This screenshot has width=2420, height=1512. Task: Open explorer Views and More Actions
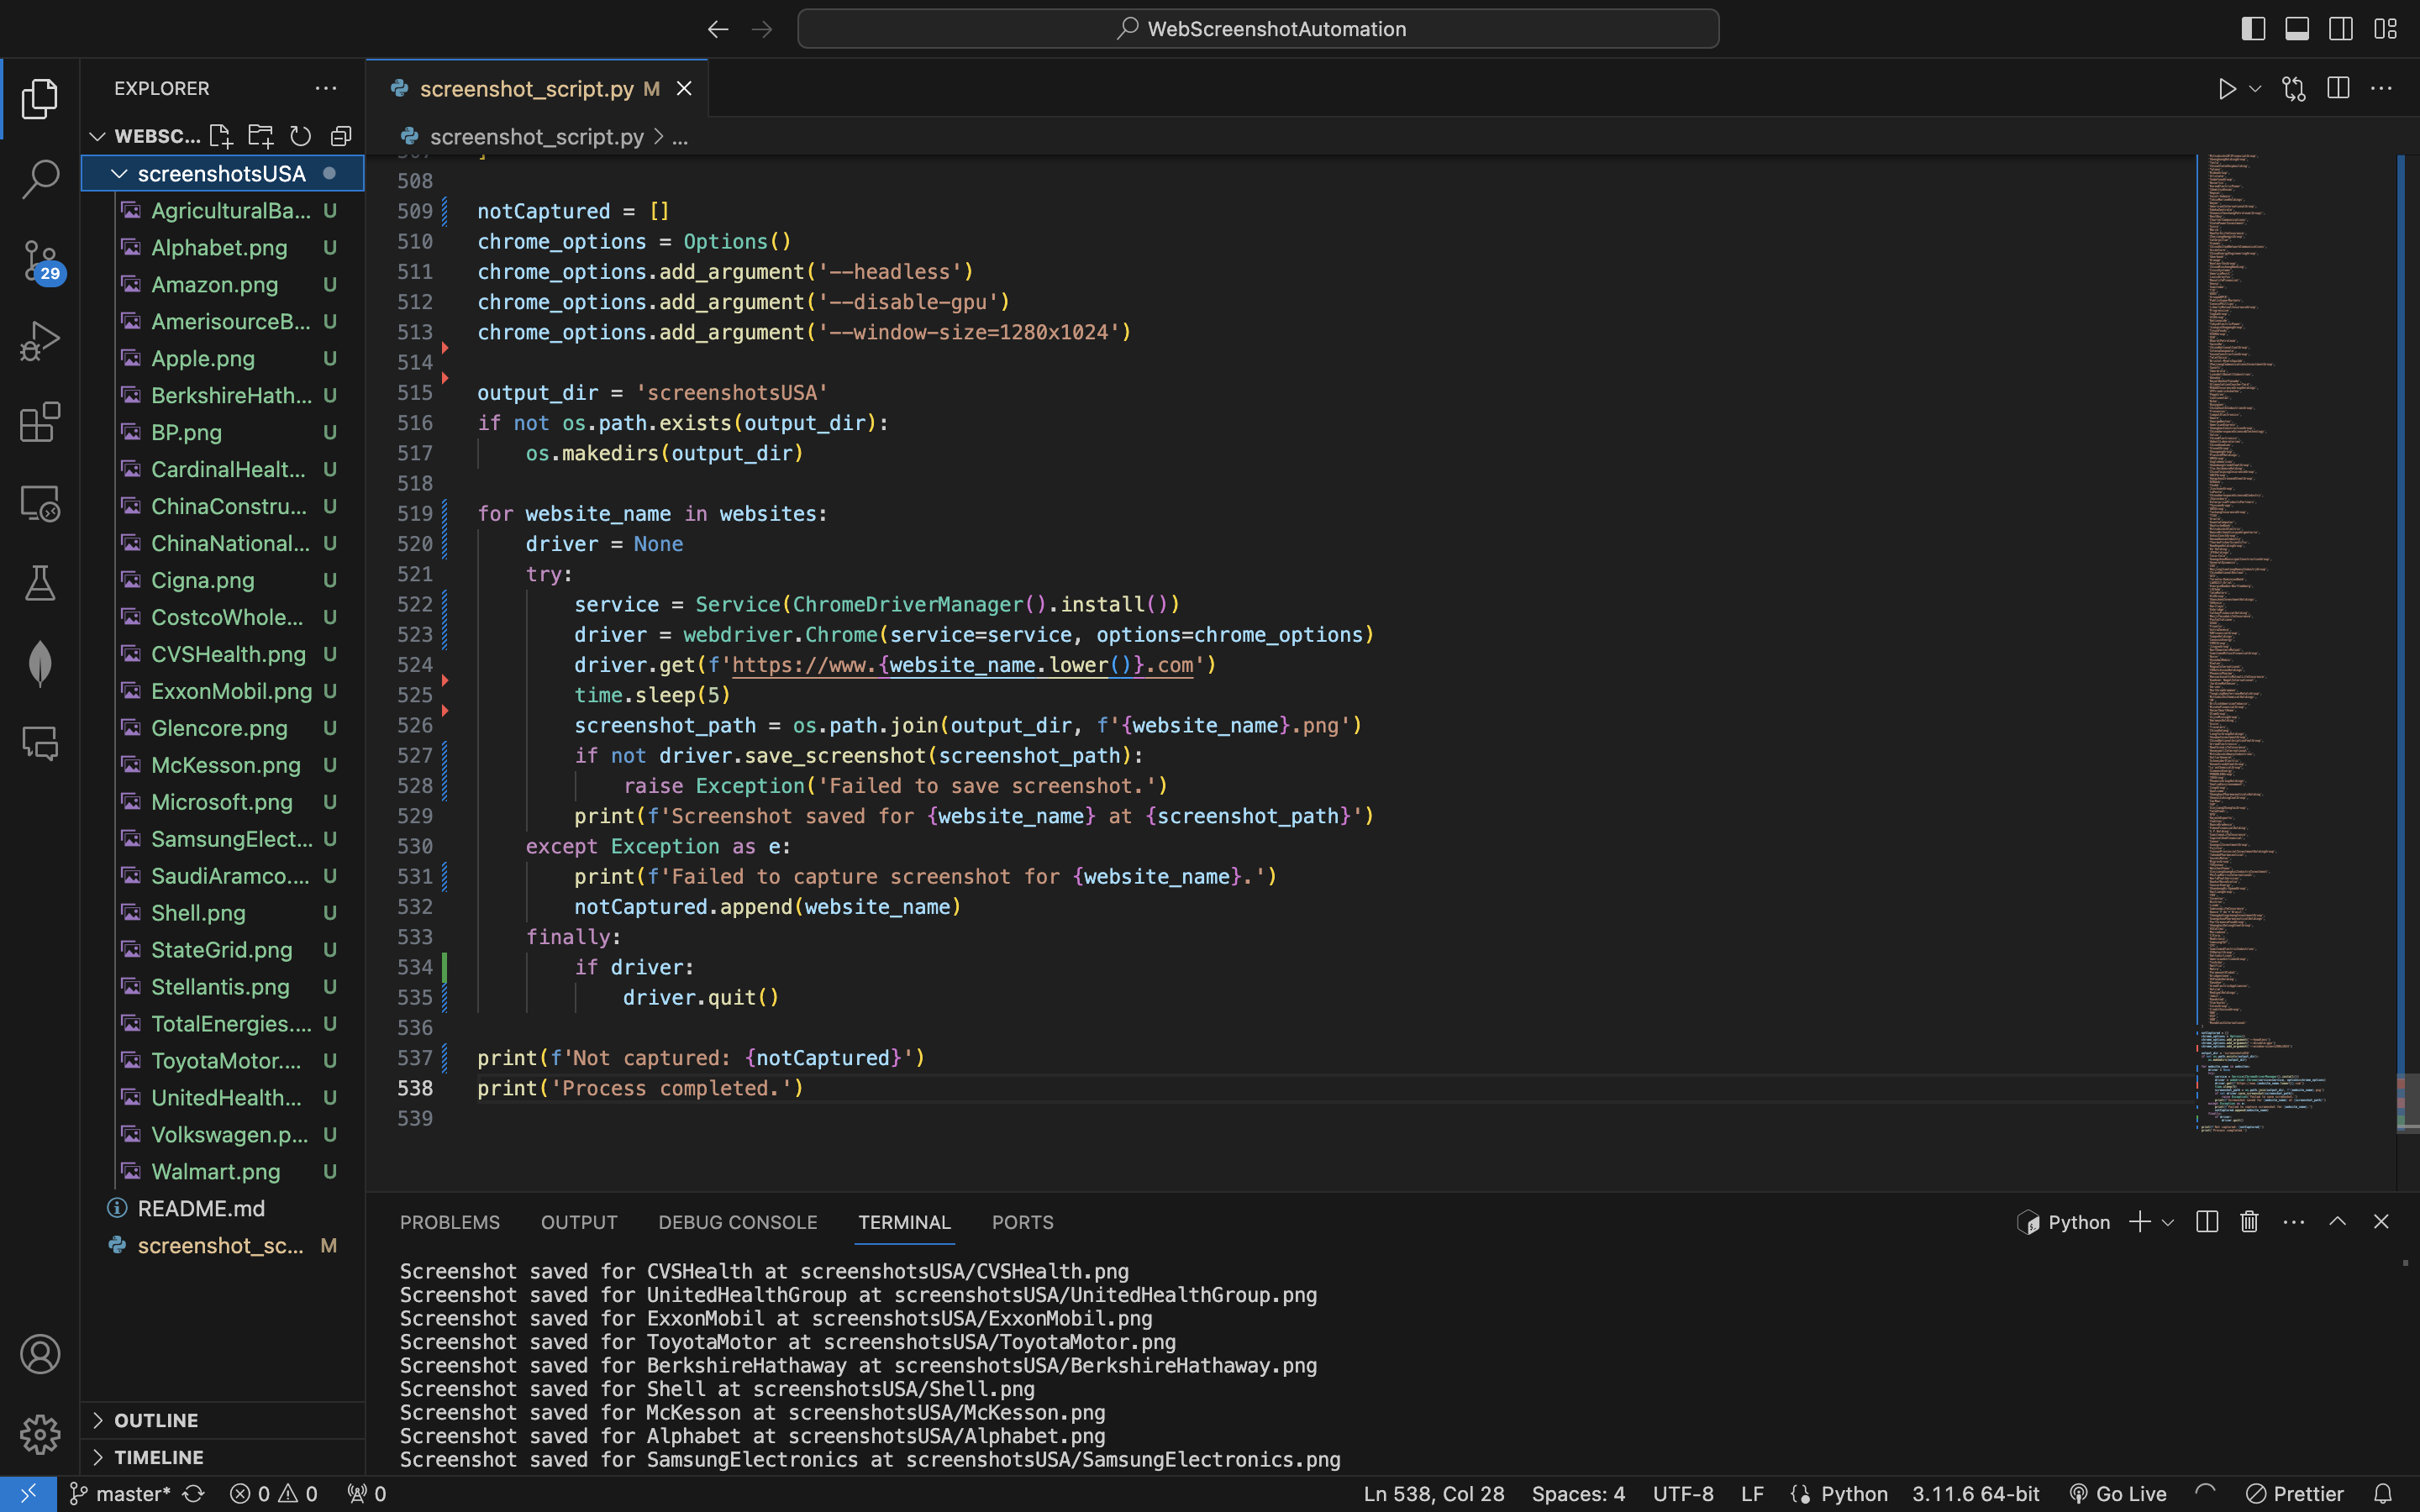point(326,88)
